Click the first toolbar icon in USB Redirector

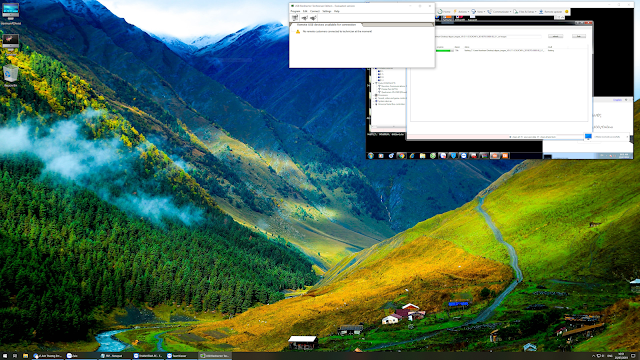[x=295, y=18]
